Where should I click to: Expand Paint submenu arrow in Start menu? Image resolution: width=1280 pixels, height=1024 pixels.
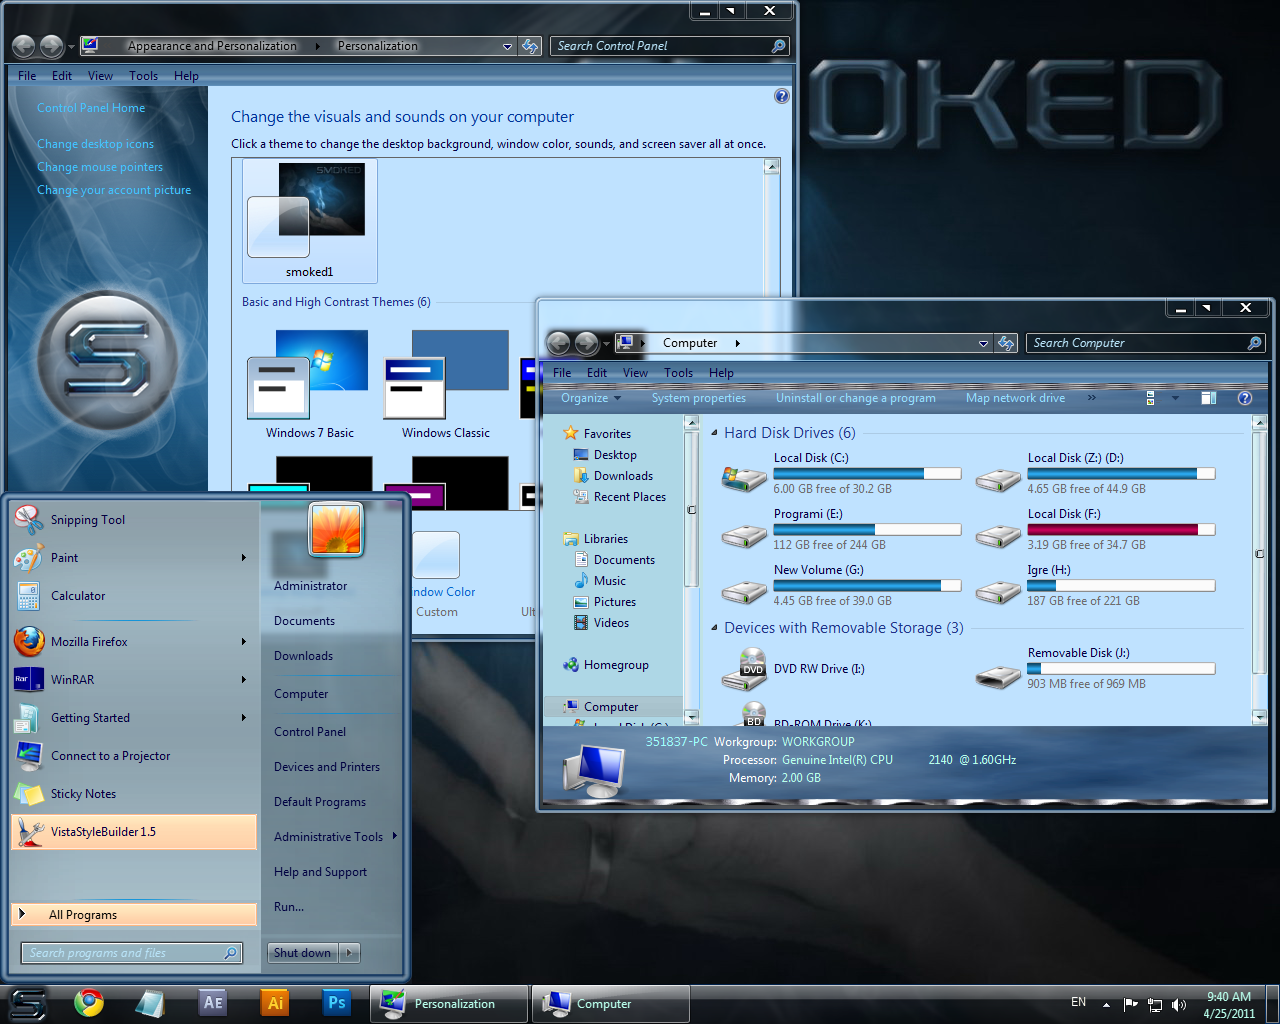tap(243, 558)
